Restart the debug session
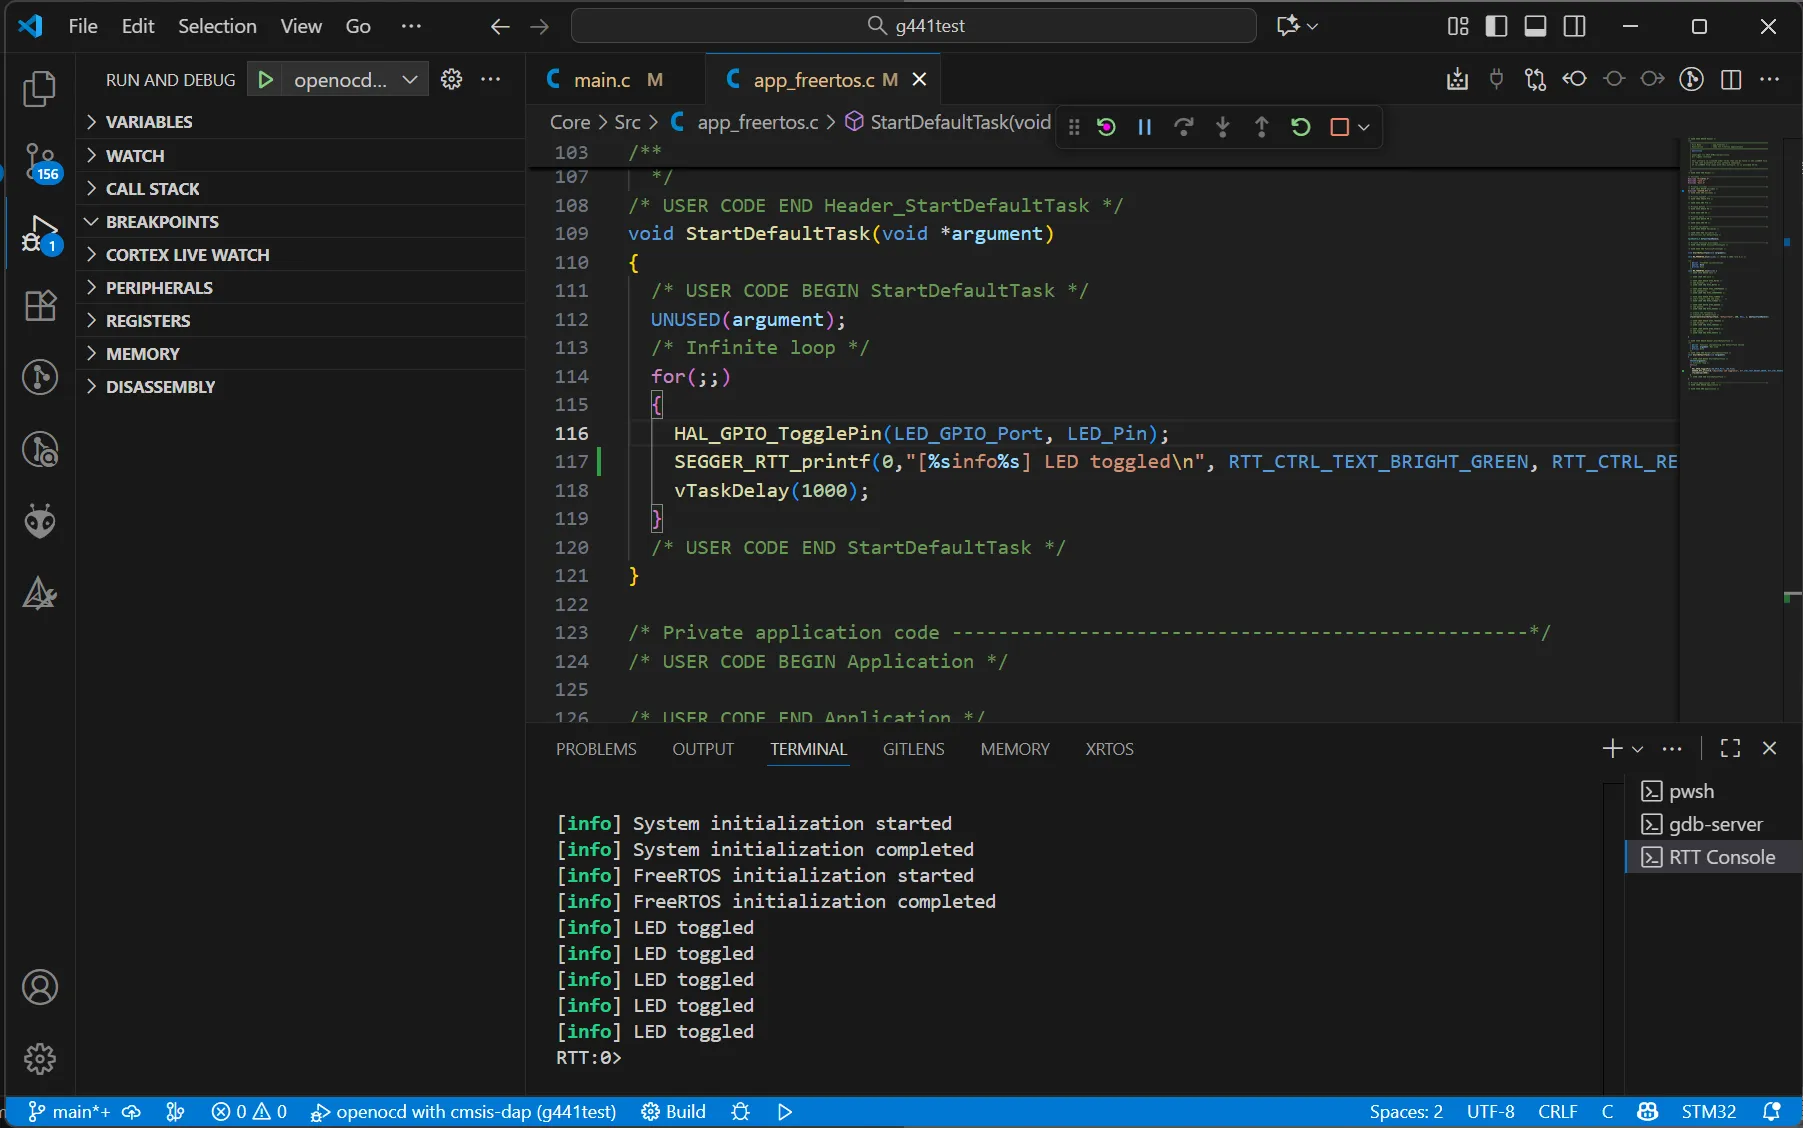1803x1128 pixels. click(x=1301, y=127)
